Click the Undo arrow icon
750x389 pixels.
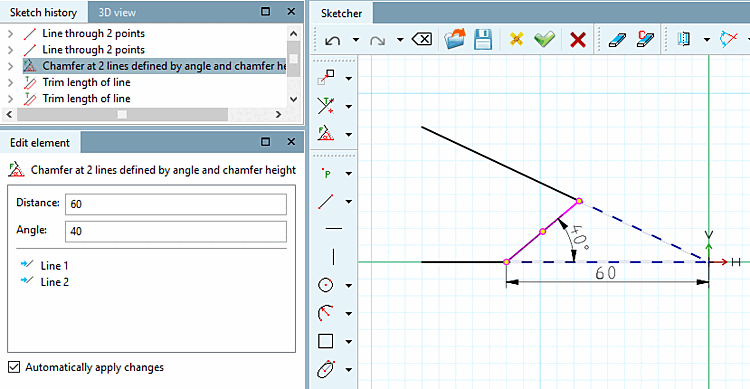pyautogui.click(x=332, y=40)
